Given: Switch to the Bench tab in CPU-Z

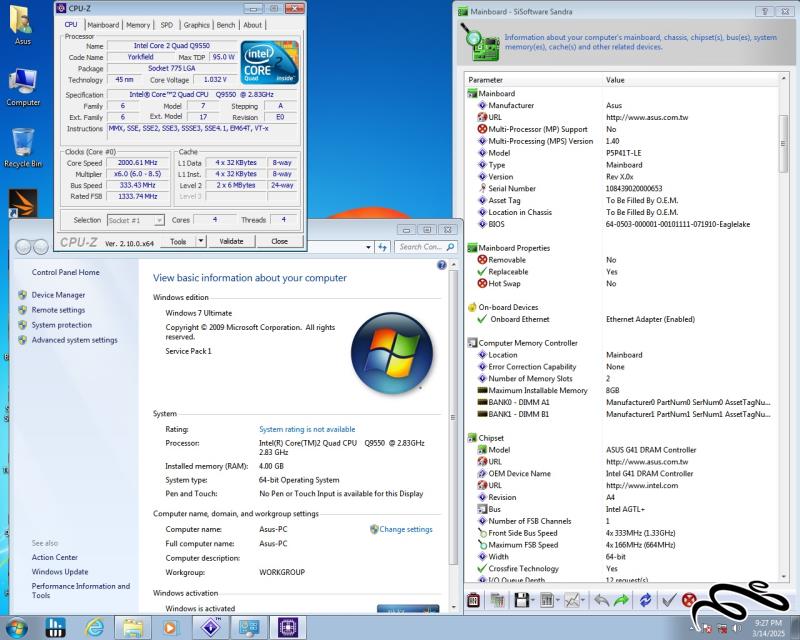Looking at the screenshot, I should pos(226,24).
